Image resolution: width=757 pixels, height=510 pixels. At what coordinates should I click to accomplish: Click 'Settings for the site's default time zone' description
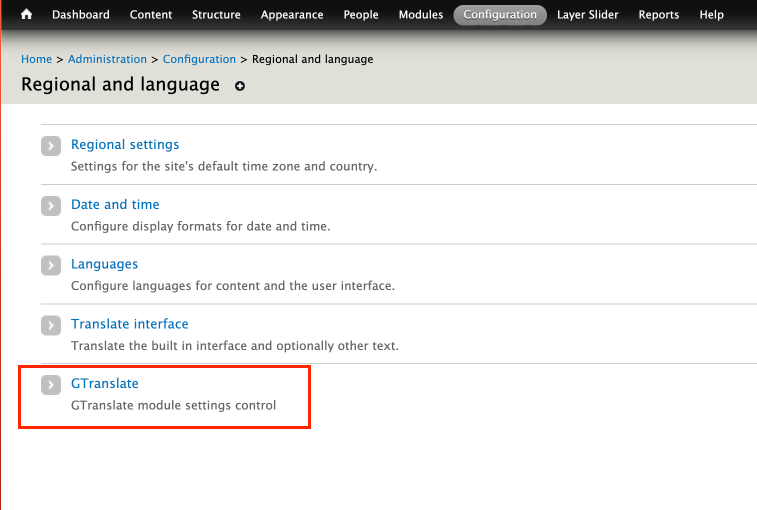coord(224,166)
